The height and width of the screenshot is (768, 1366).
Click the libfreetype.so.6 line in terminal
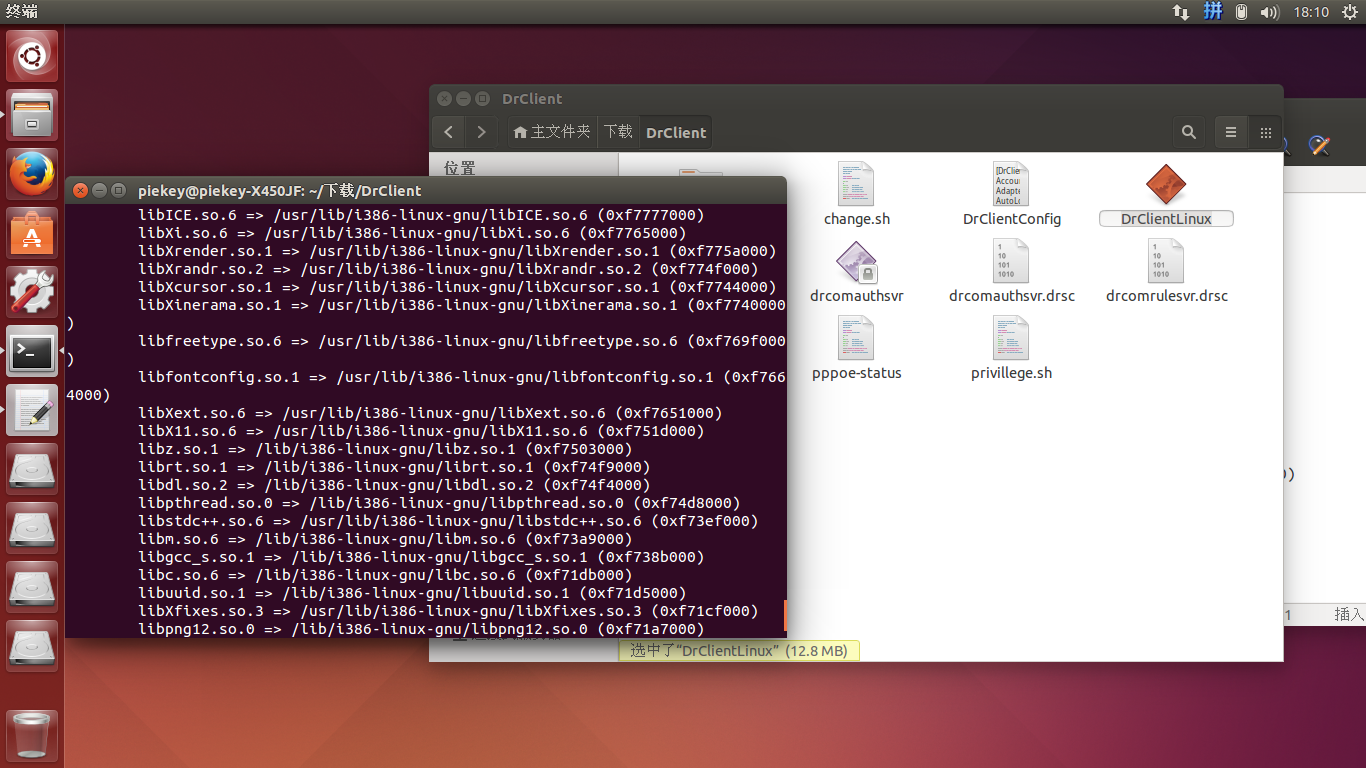tap(462, 341)
